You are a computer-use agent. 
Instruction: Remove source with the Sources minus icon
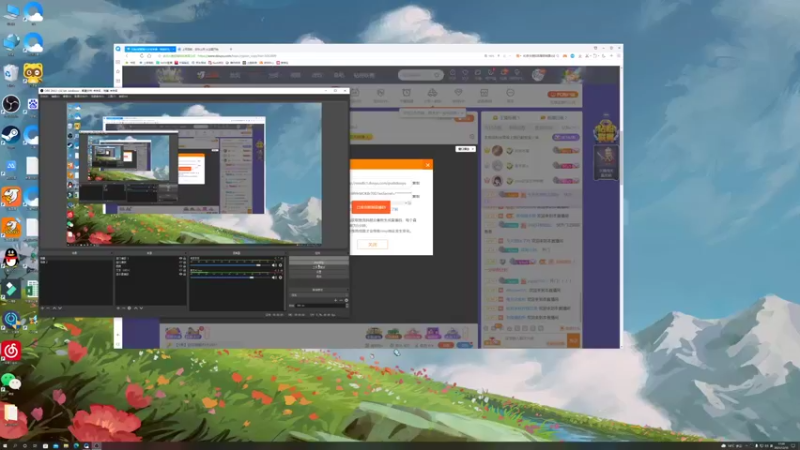(x=123, y=308)
